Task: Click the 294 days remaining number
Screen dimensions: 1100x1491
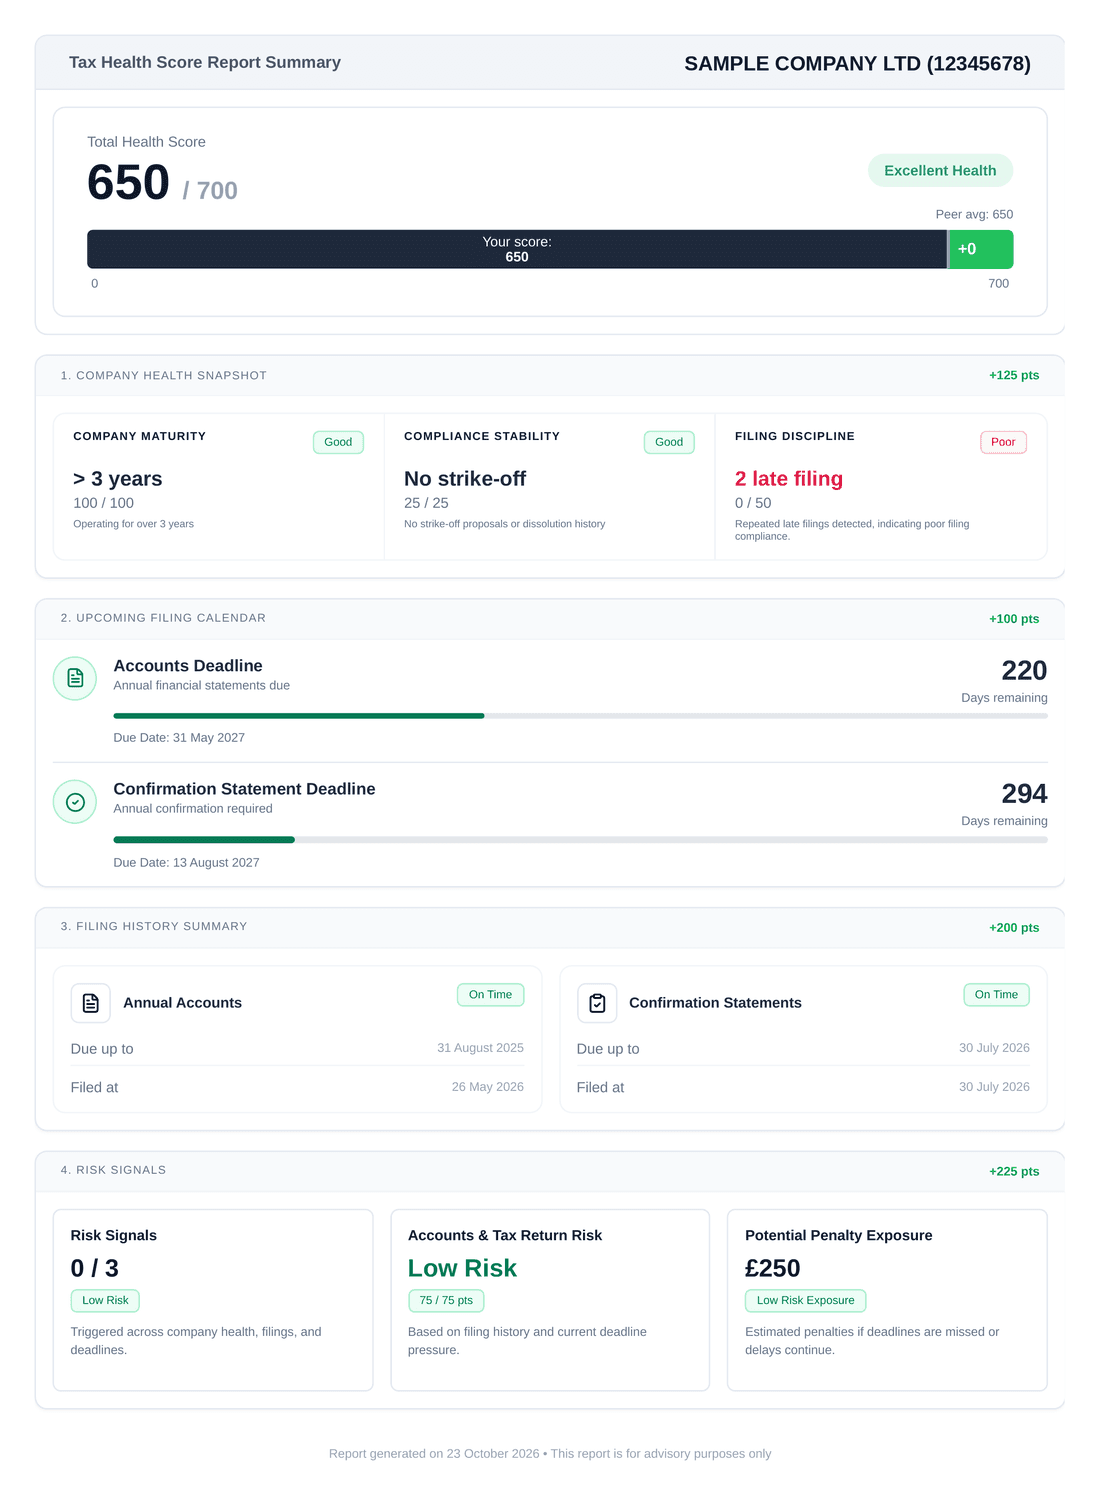Action: (x=1024, y=794)
